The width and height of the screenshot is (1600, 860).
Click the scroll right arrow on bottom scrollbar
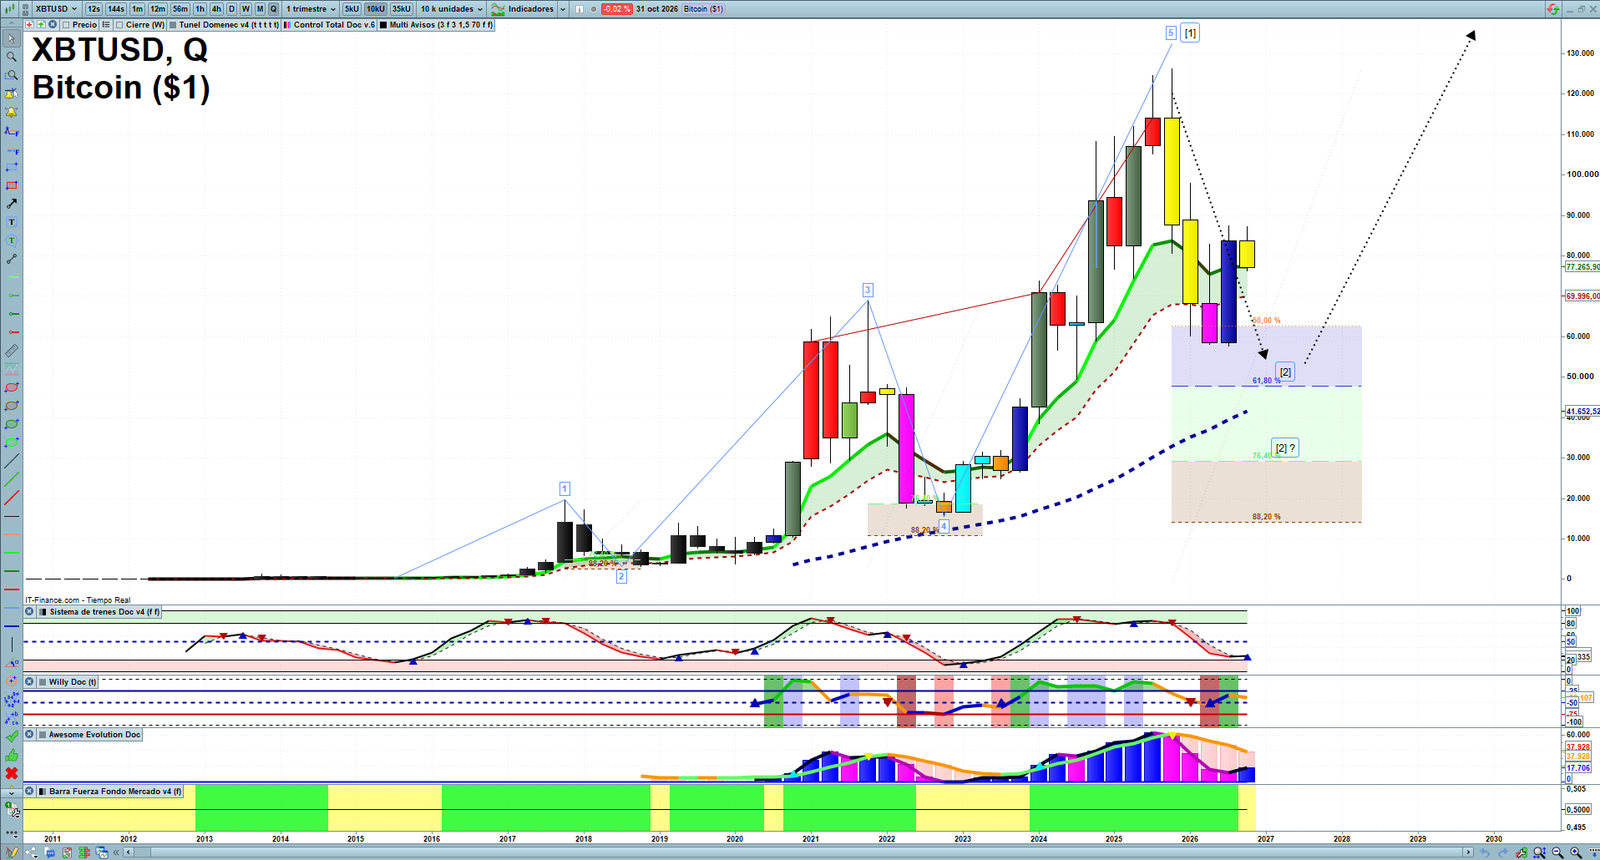(1468, 853)
